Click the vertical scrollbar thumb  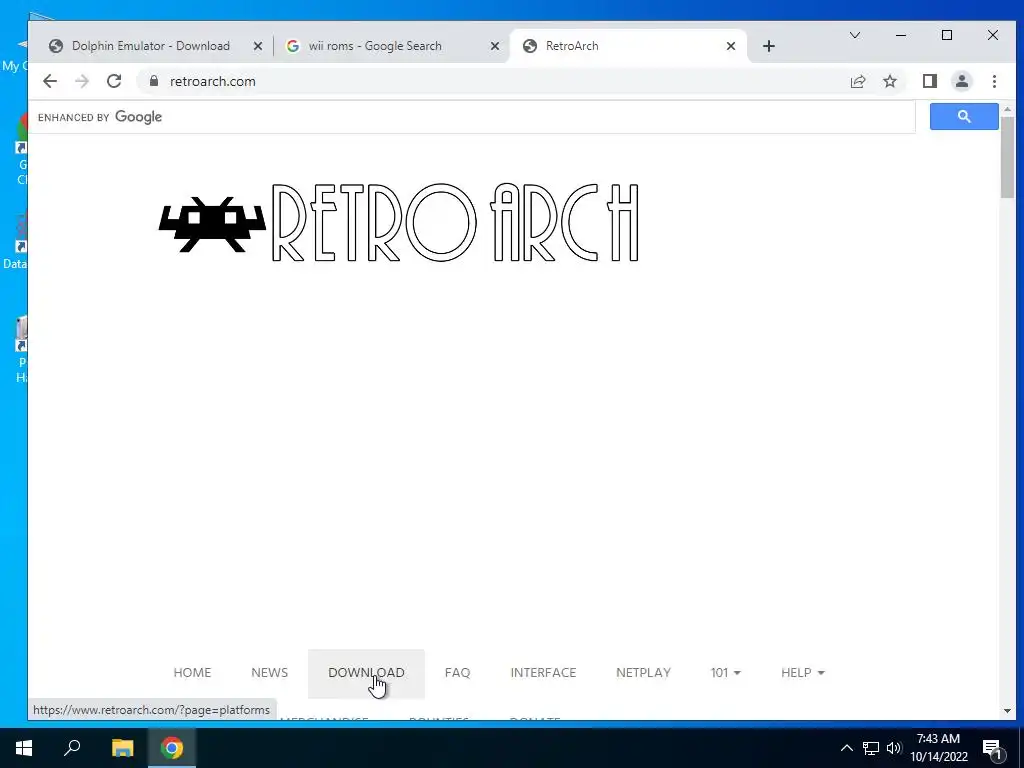[1006, 157]
